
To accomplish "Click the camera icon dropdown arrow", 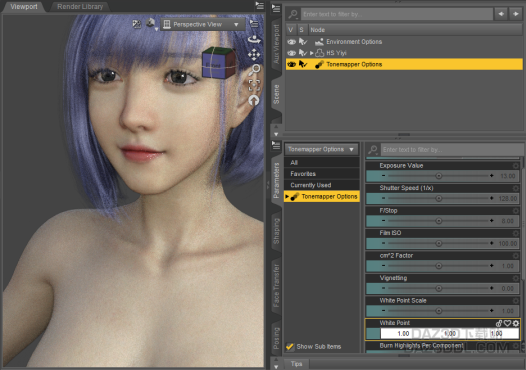I will pos(156,29).
